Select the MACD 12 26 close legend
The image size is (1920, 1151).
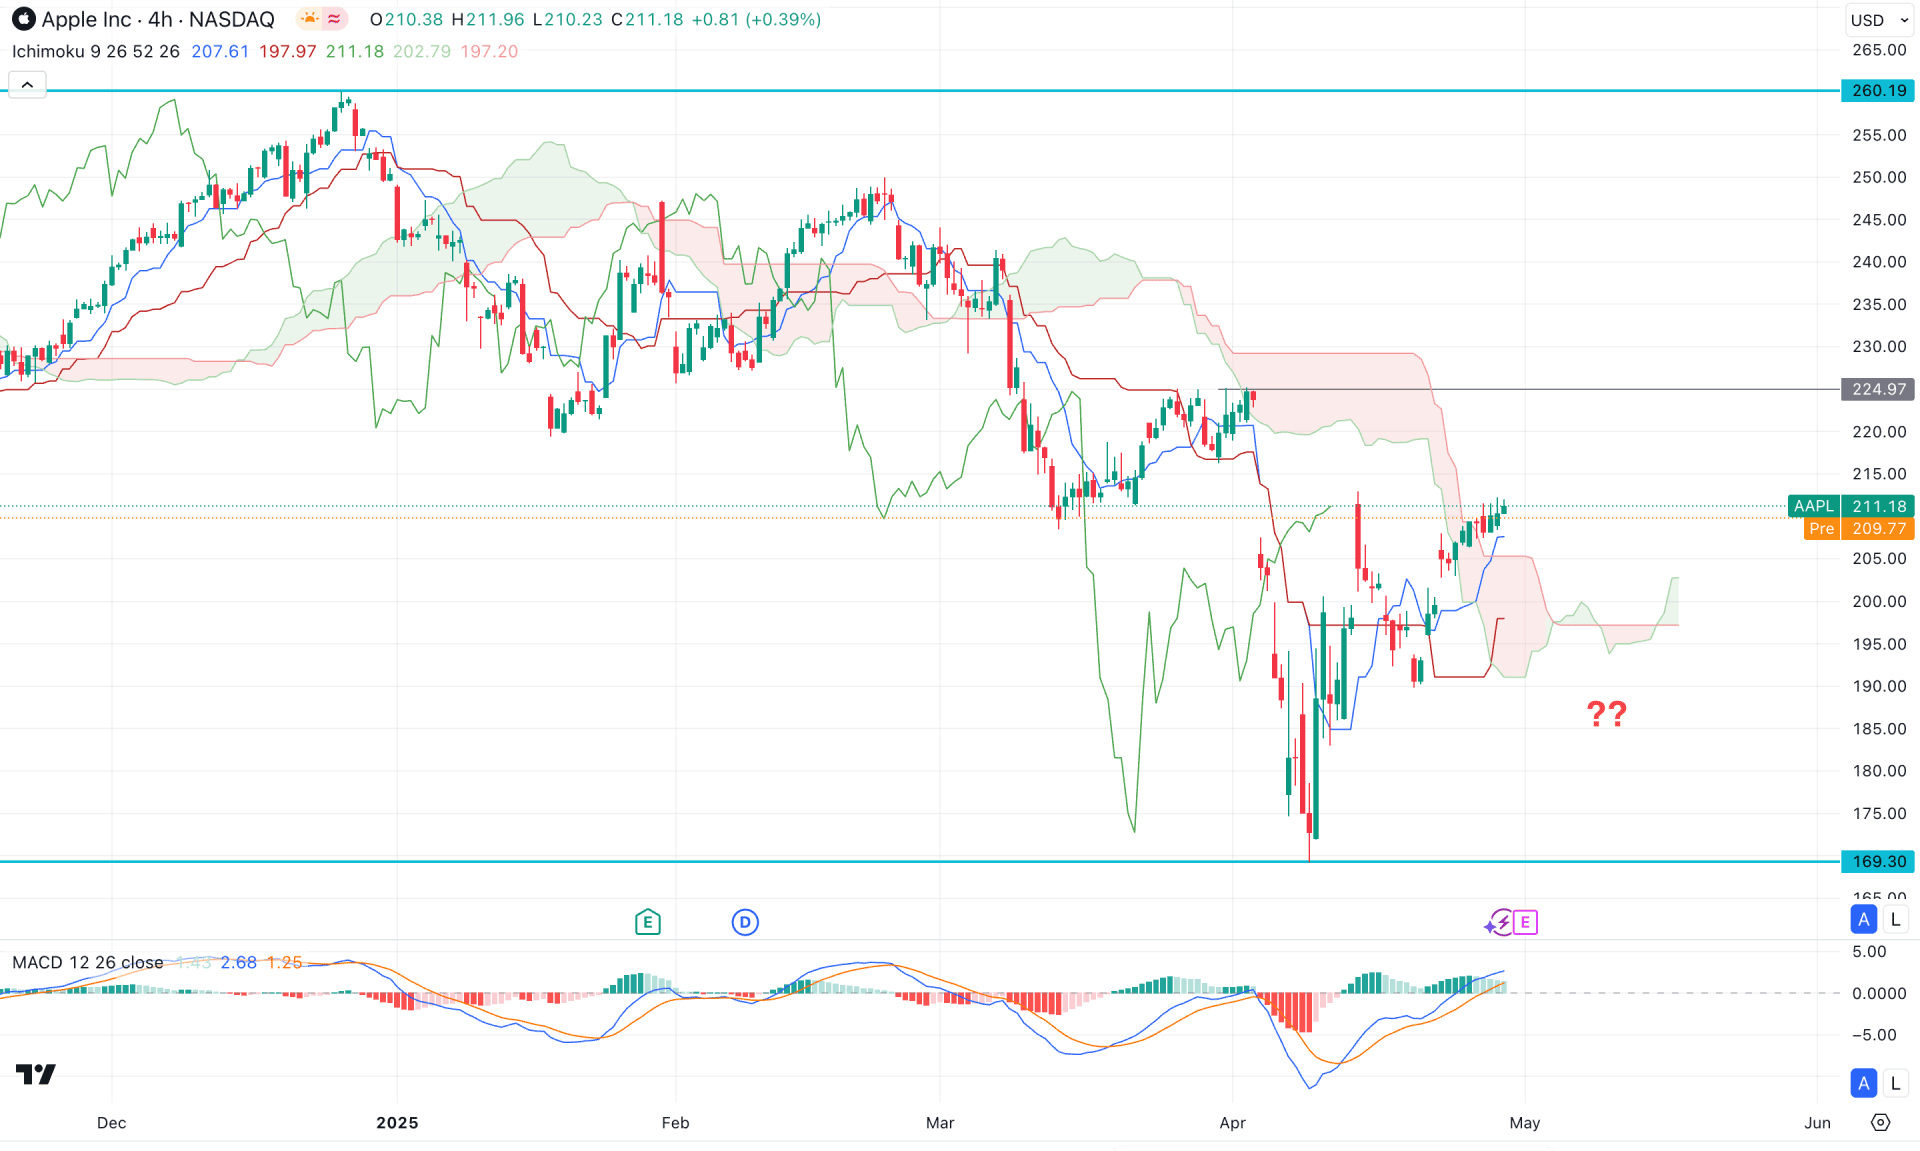click(x=88, y=962)
